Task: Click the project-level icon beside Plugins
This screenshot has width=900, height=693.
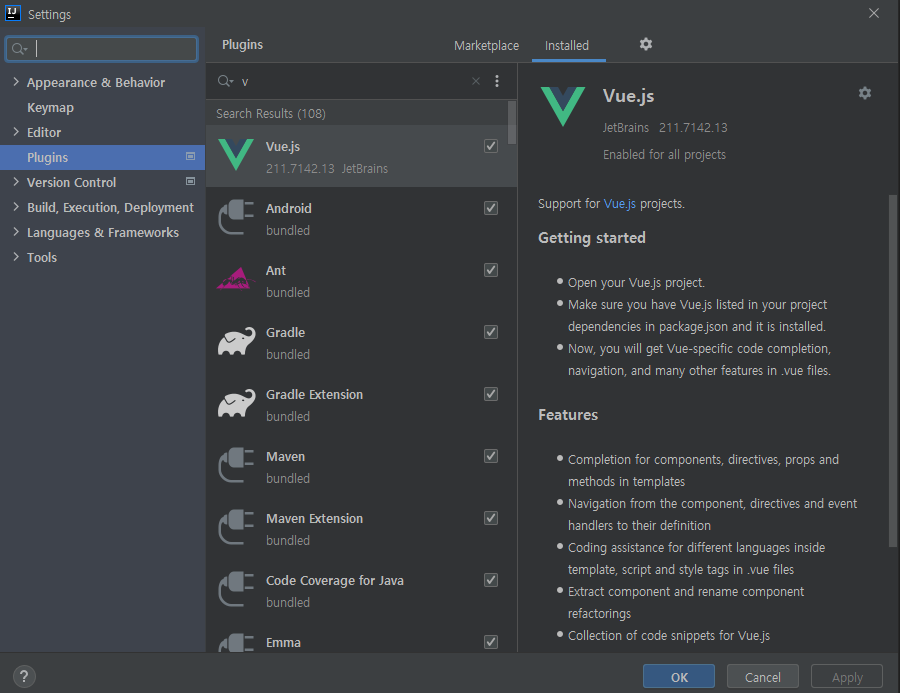Action: click(191, 156)
